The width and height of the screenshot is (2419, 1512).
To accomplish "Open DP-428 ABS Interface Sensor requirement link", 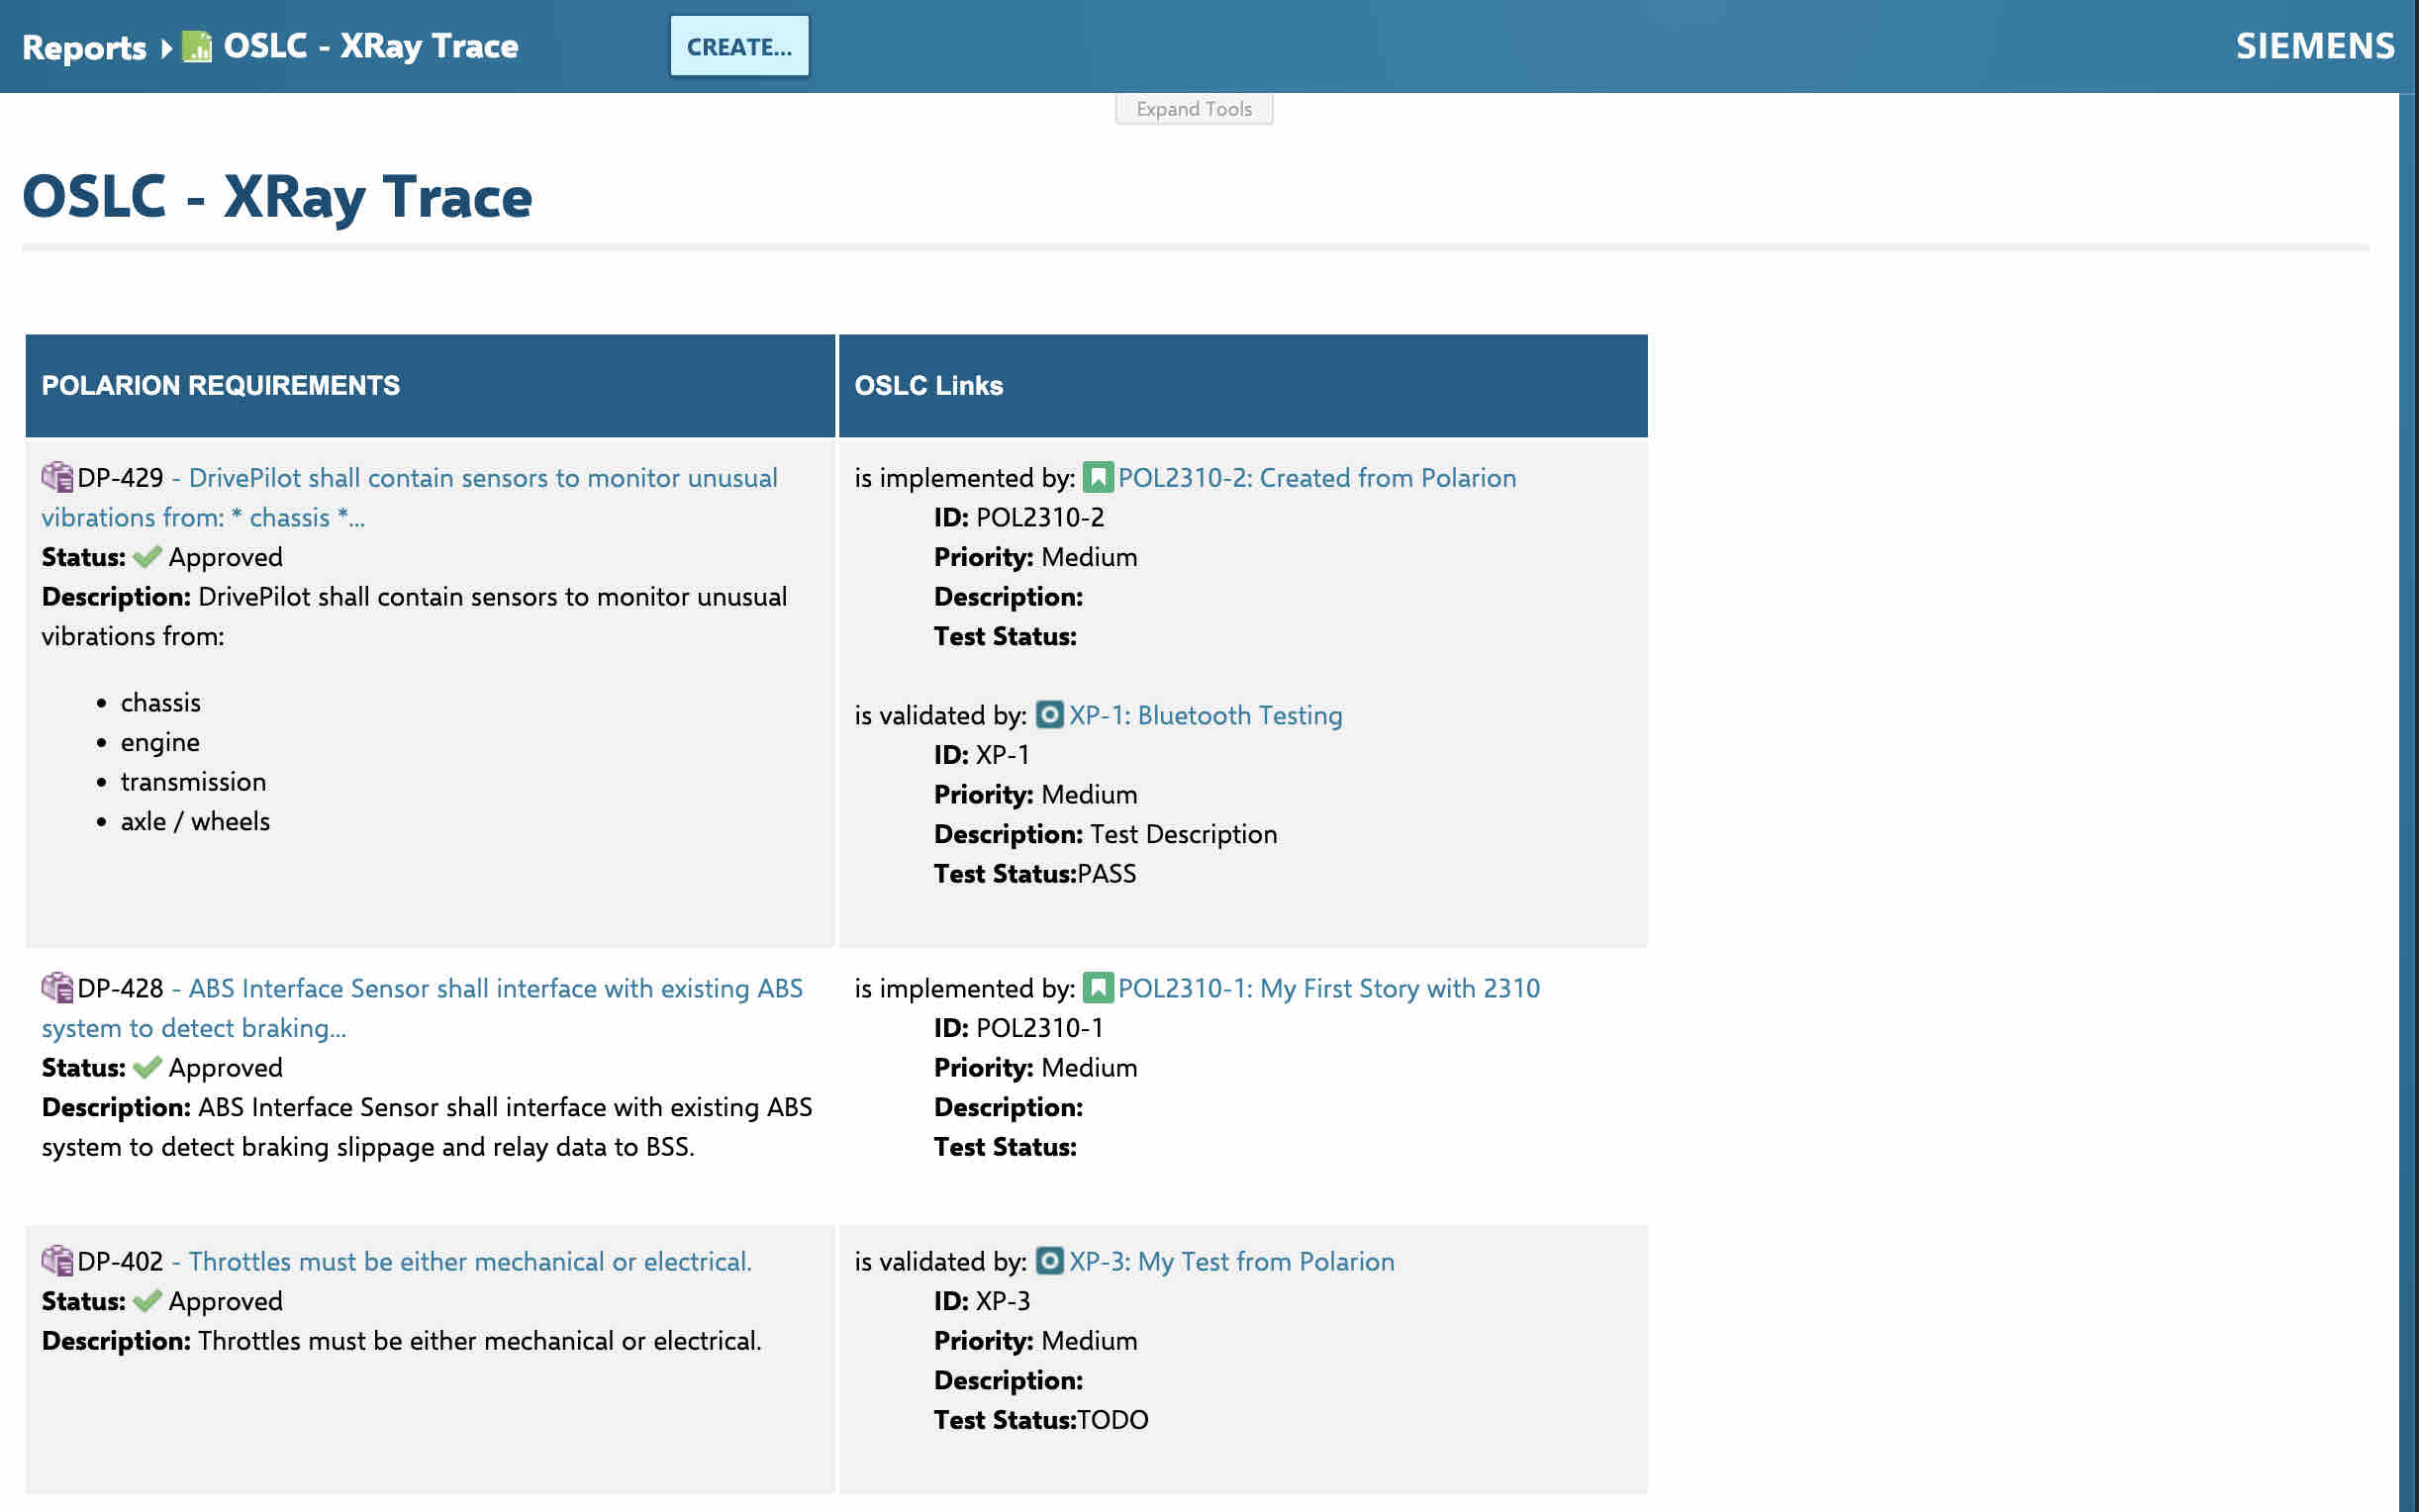I will coord(422,1007).
